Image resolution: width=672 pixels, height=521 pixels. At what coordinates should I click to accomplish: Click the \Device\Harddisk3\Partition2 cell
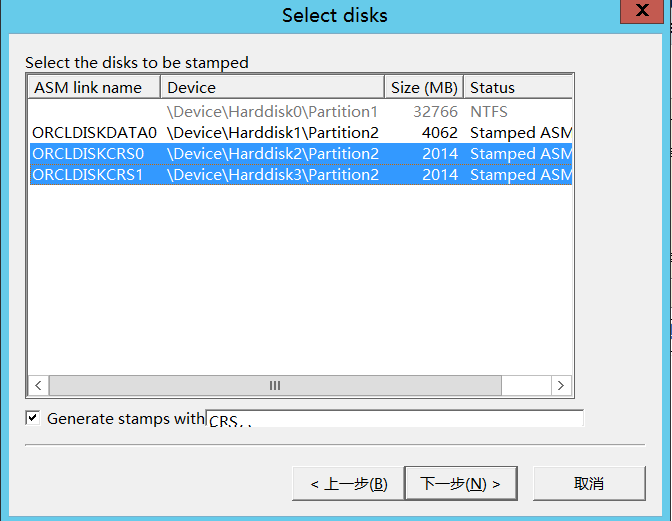point(273,175)
